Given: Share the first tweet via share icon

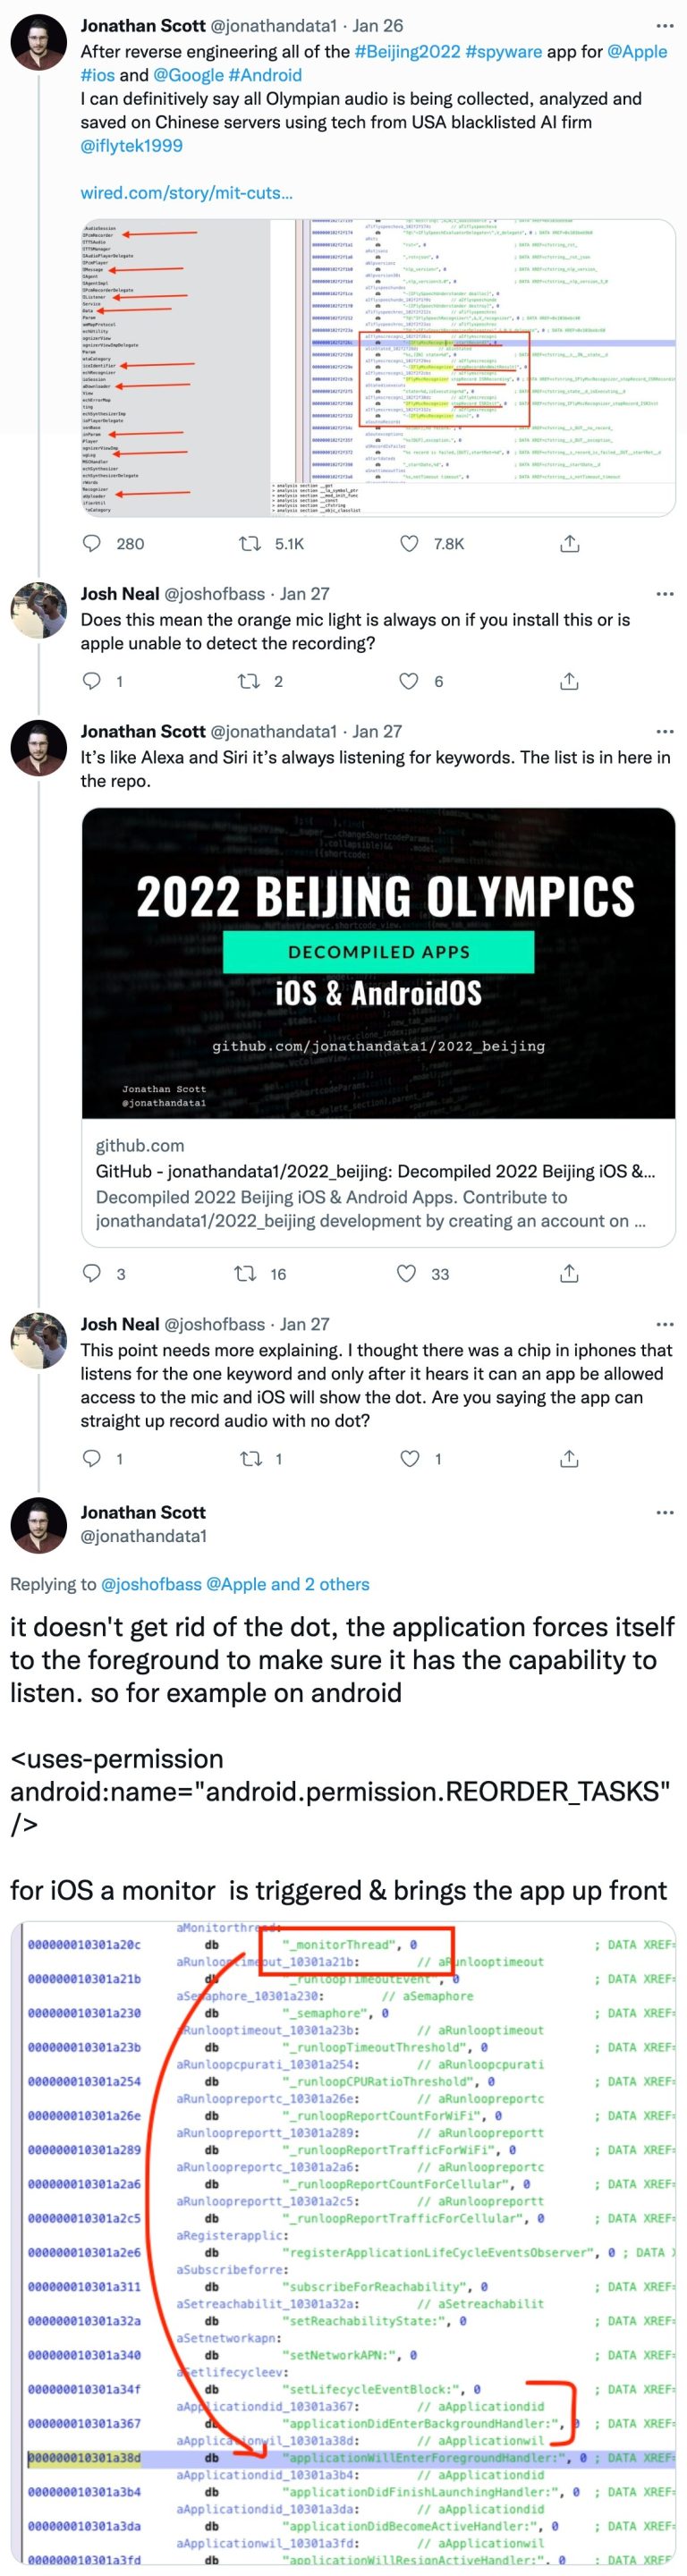Looking at the screenshot, I should 569,543.
